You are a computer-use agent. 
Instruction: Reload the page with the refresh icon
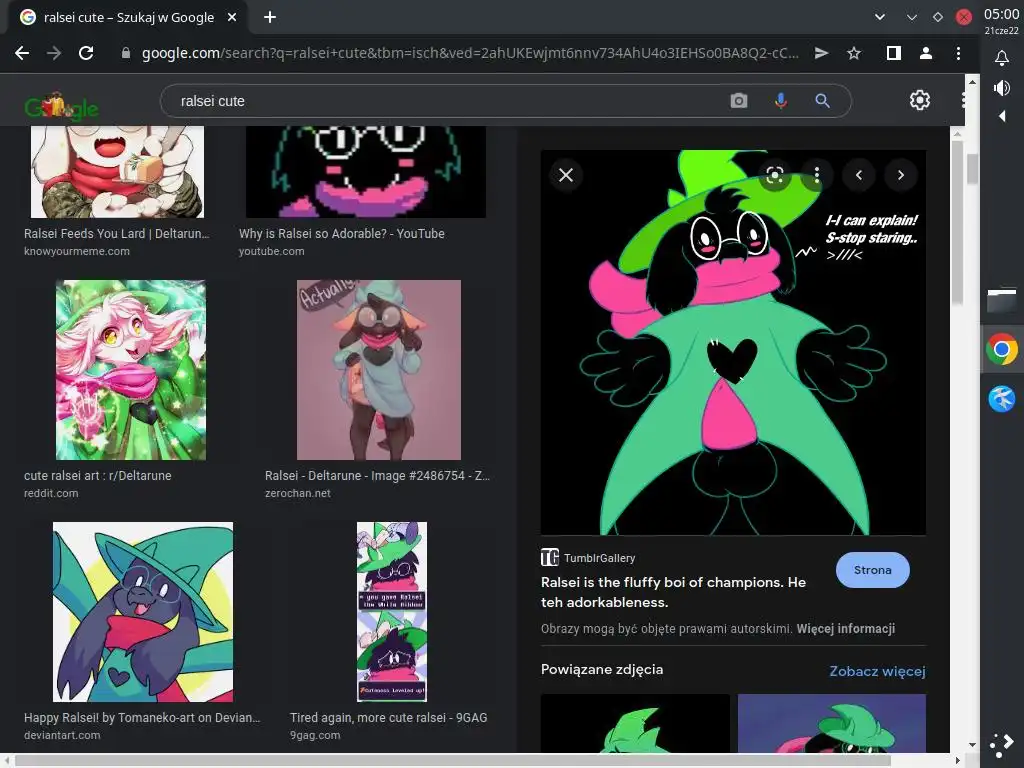[x=86, y=54]
